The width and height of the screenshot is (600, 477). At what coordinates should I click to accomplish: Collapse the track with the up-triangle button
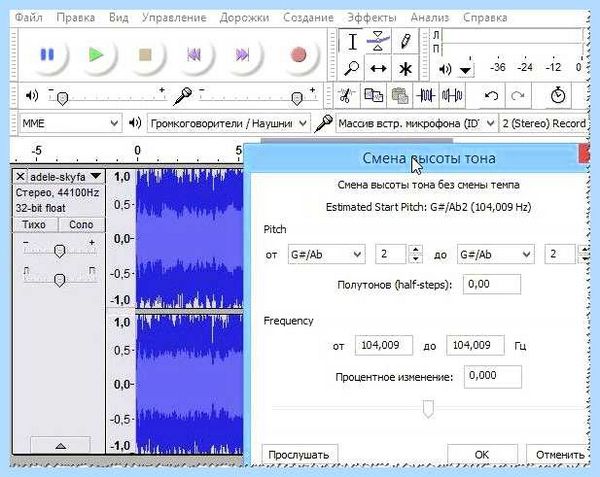(60, 446)
